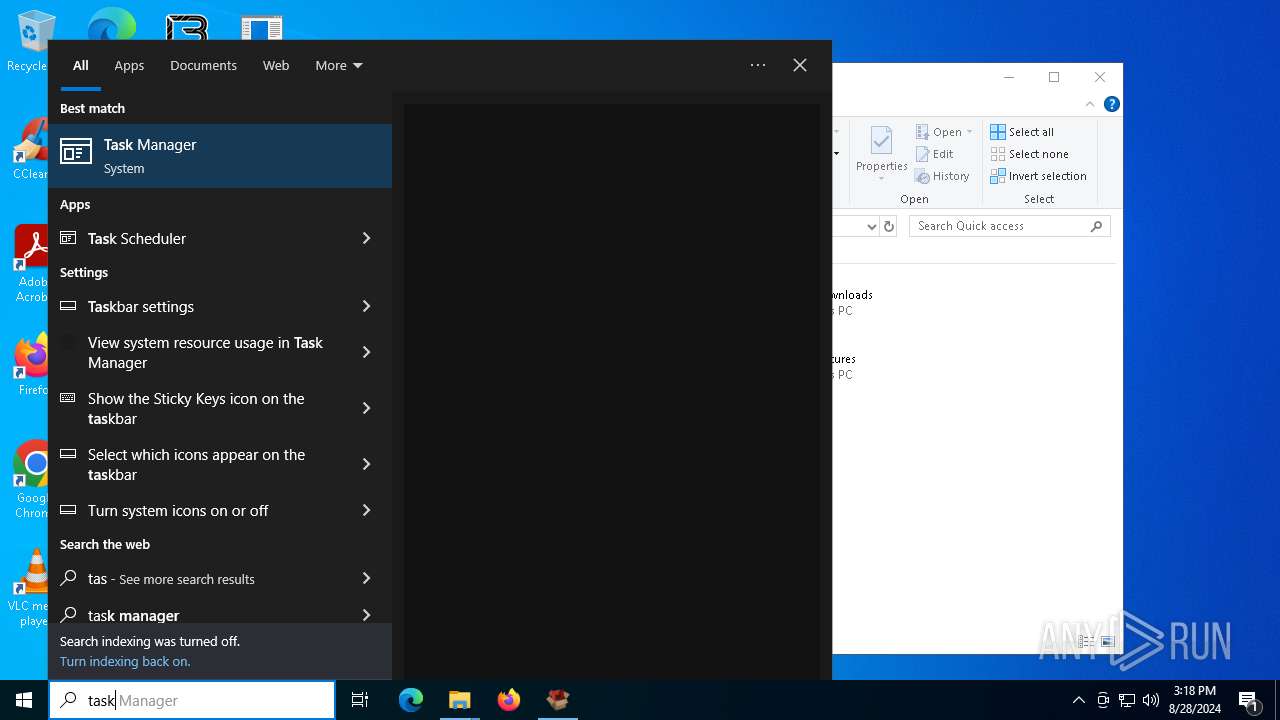Screen dimensions: 1280x720
Task: Click Windows Start button
Action: (x=24, y=700)
